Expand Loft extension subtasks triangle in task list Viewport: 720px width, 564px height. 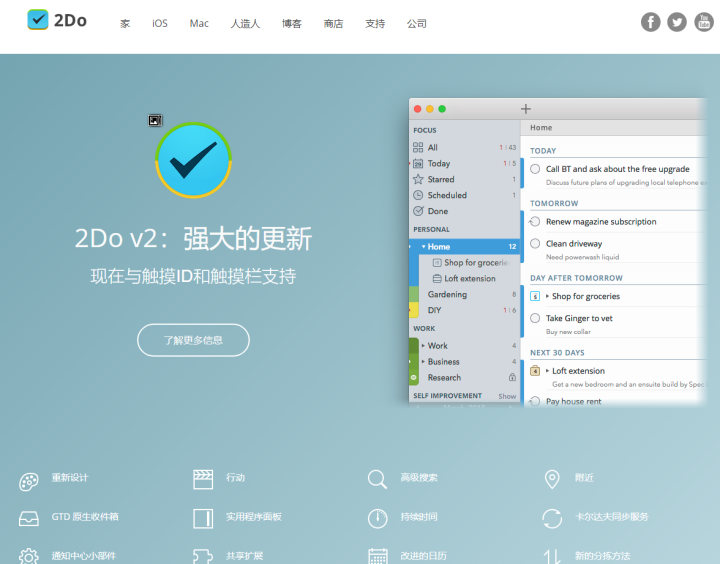coord(547,371)
